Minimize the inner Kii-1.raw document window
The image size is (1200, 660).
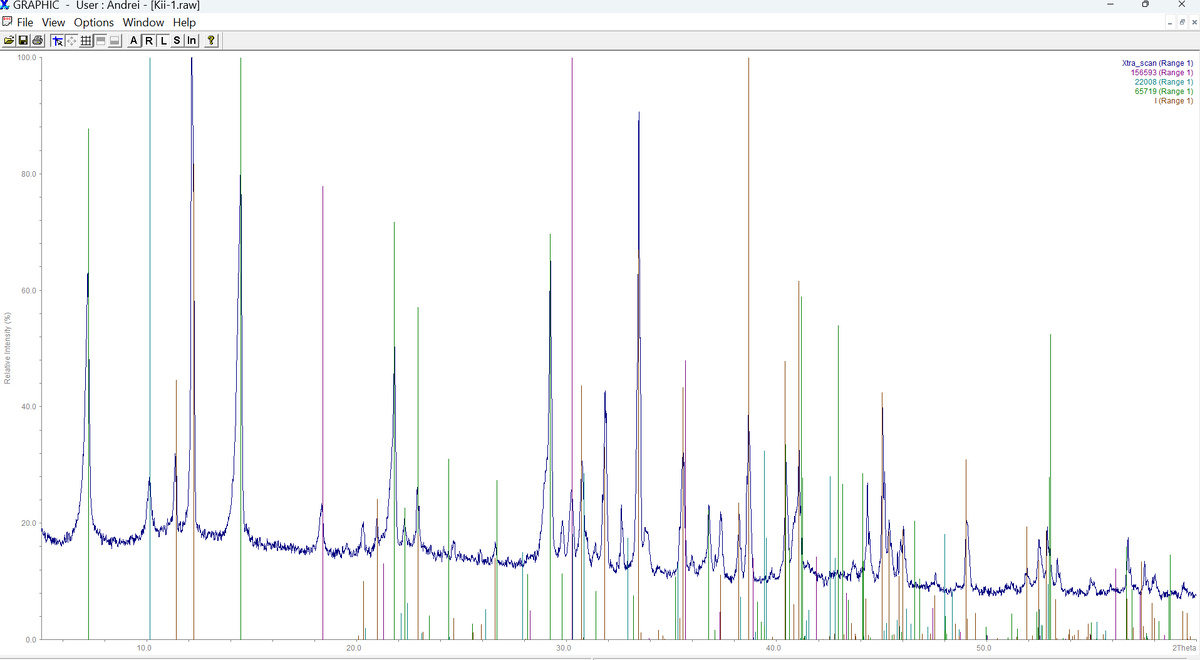[1170, 23]
